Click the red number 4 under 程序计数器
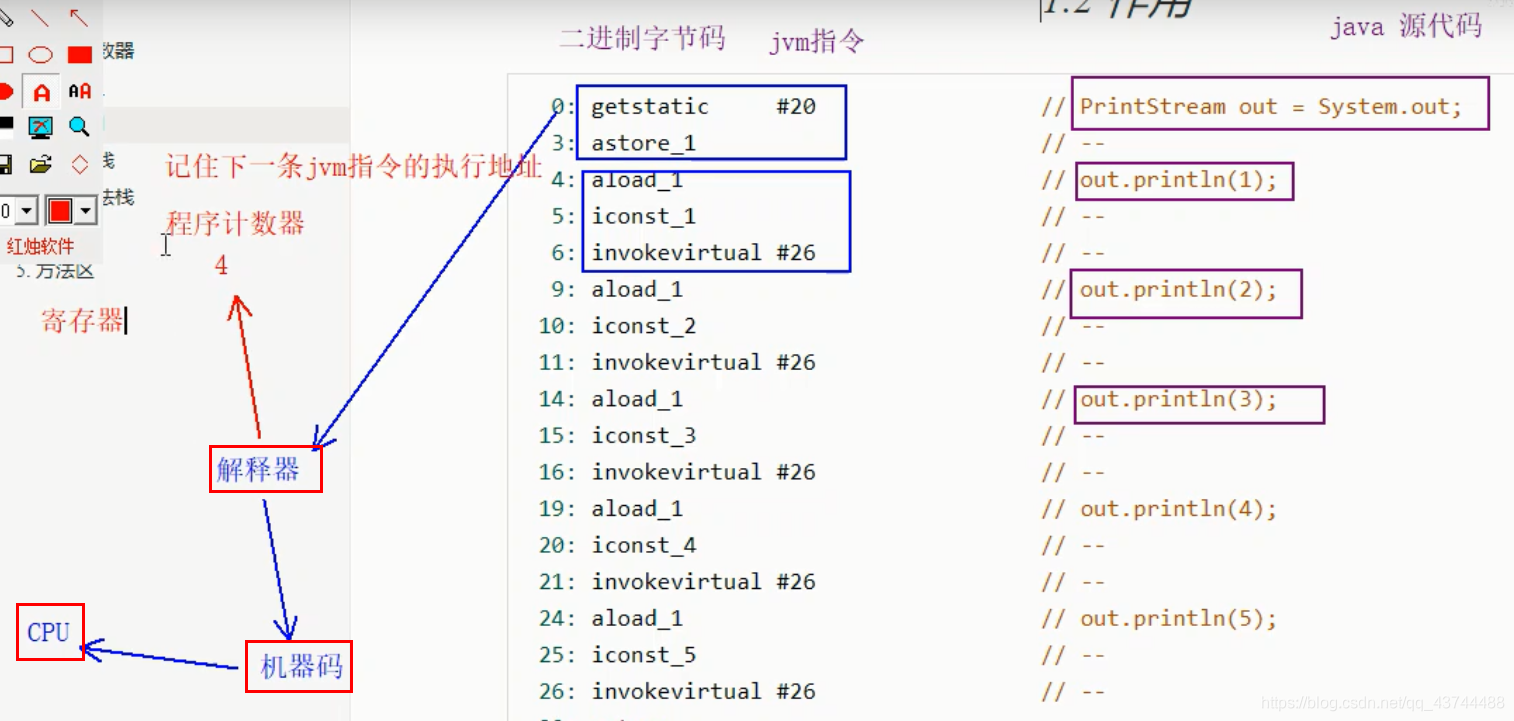Image resolution: width=1514 pixels, height=721 pixels. (x=221, y=266)
